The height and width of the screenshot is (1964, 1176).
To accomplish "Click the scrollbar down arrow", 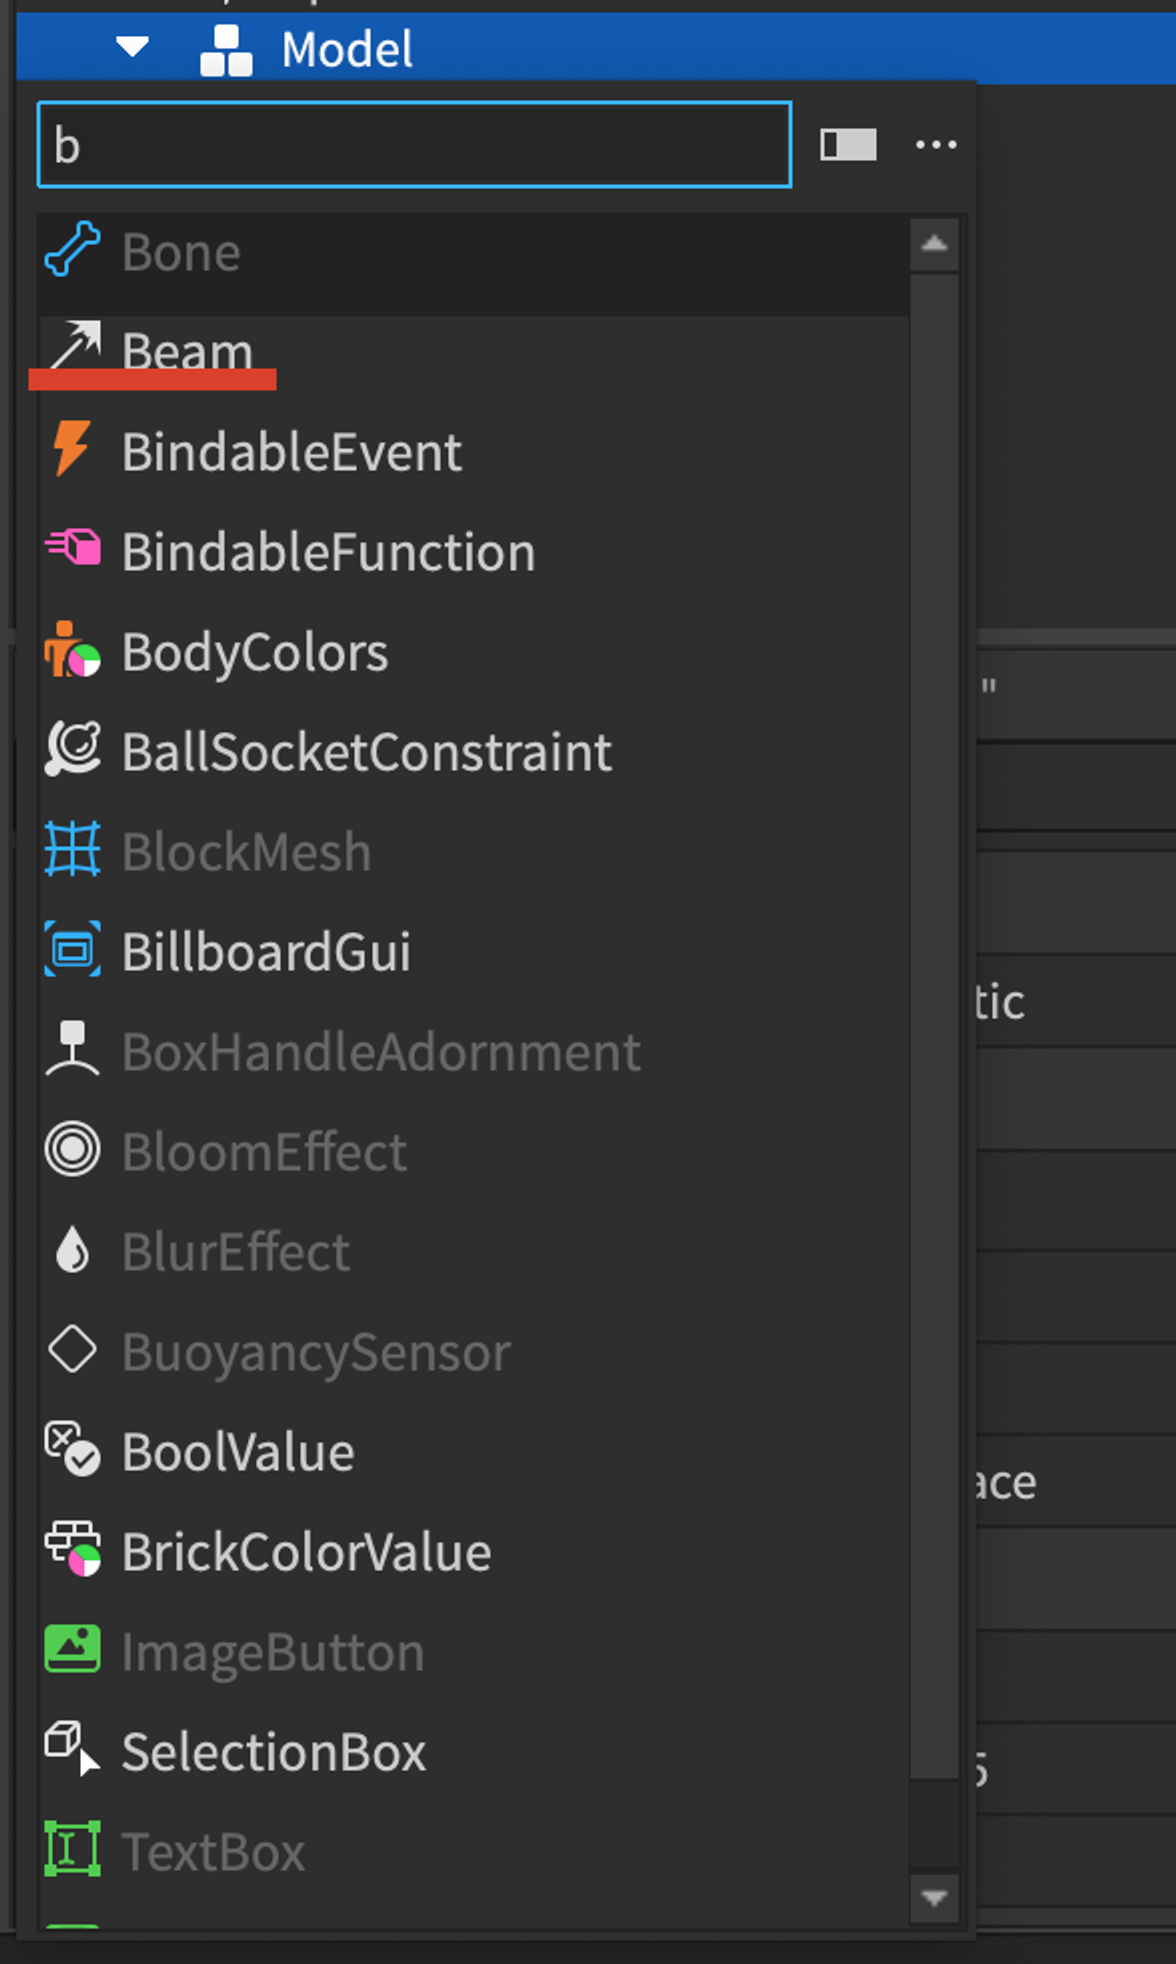I will tap(934, 1898).
